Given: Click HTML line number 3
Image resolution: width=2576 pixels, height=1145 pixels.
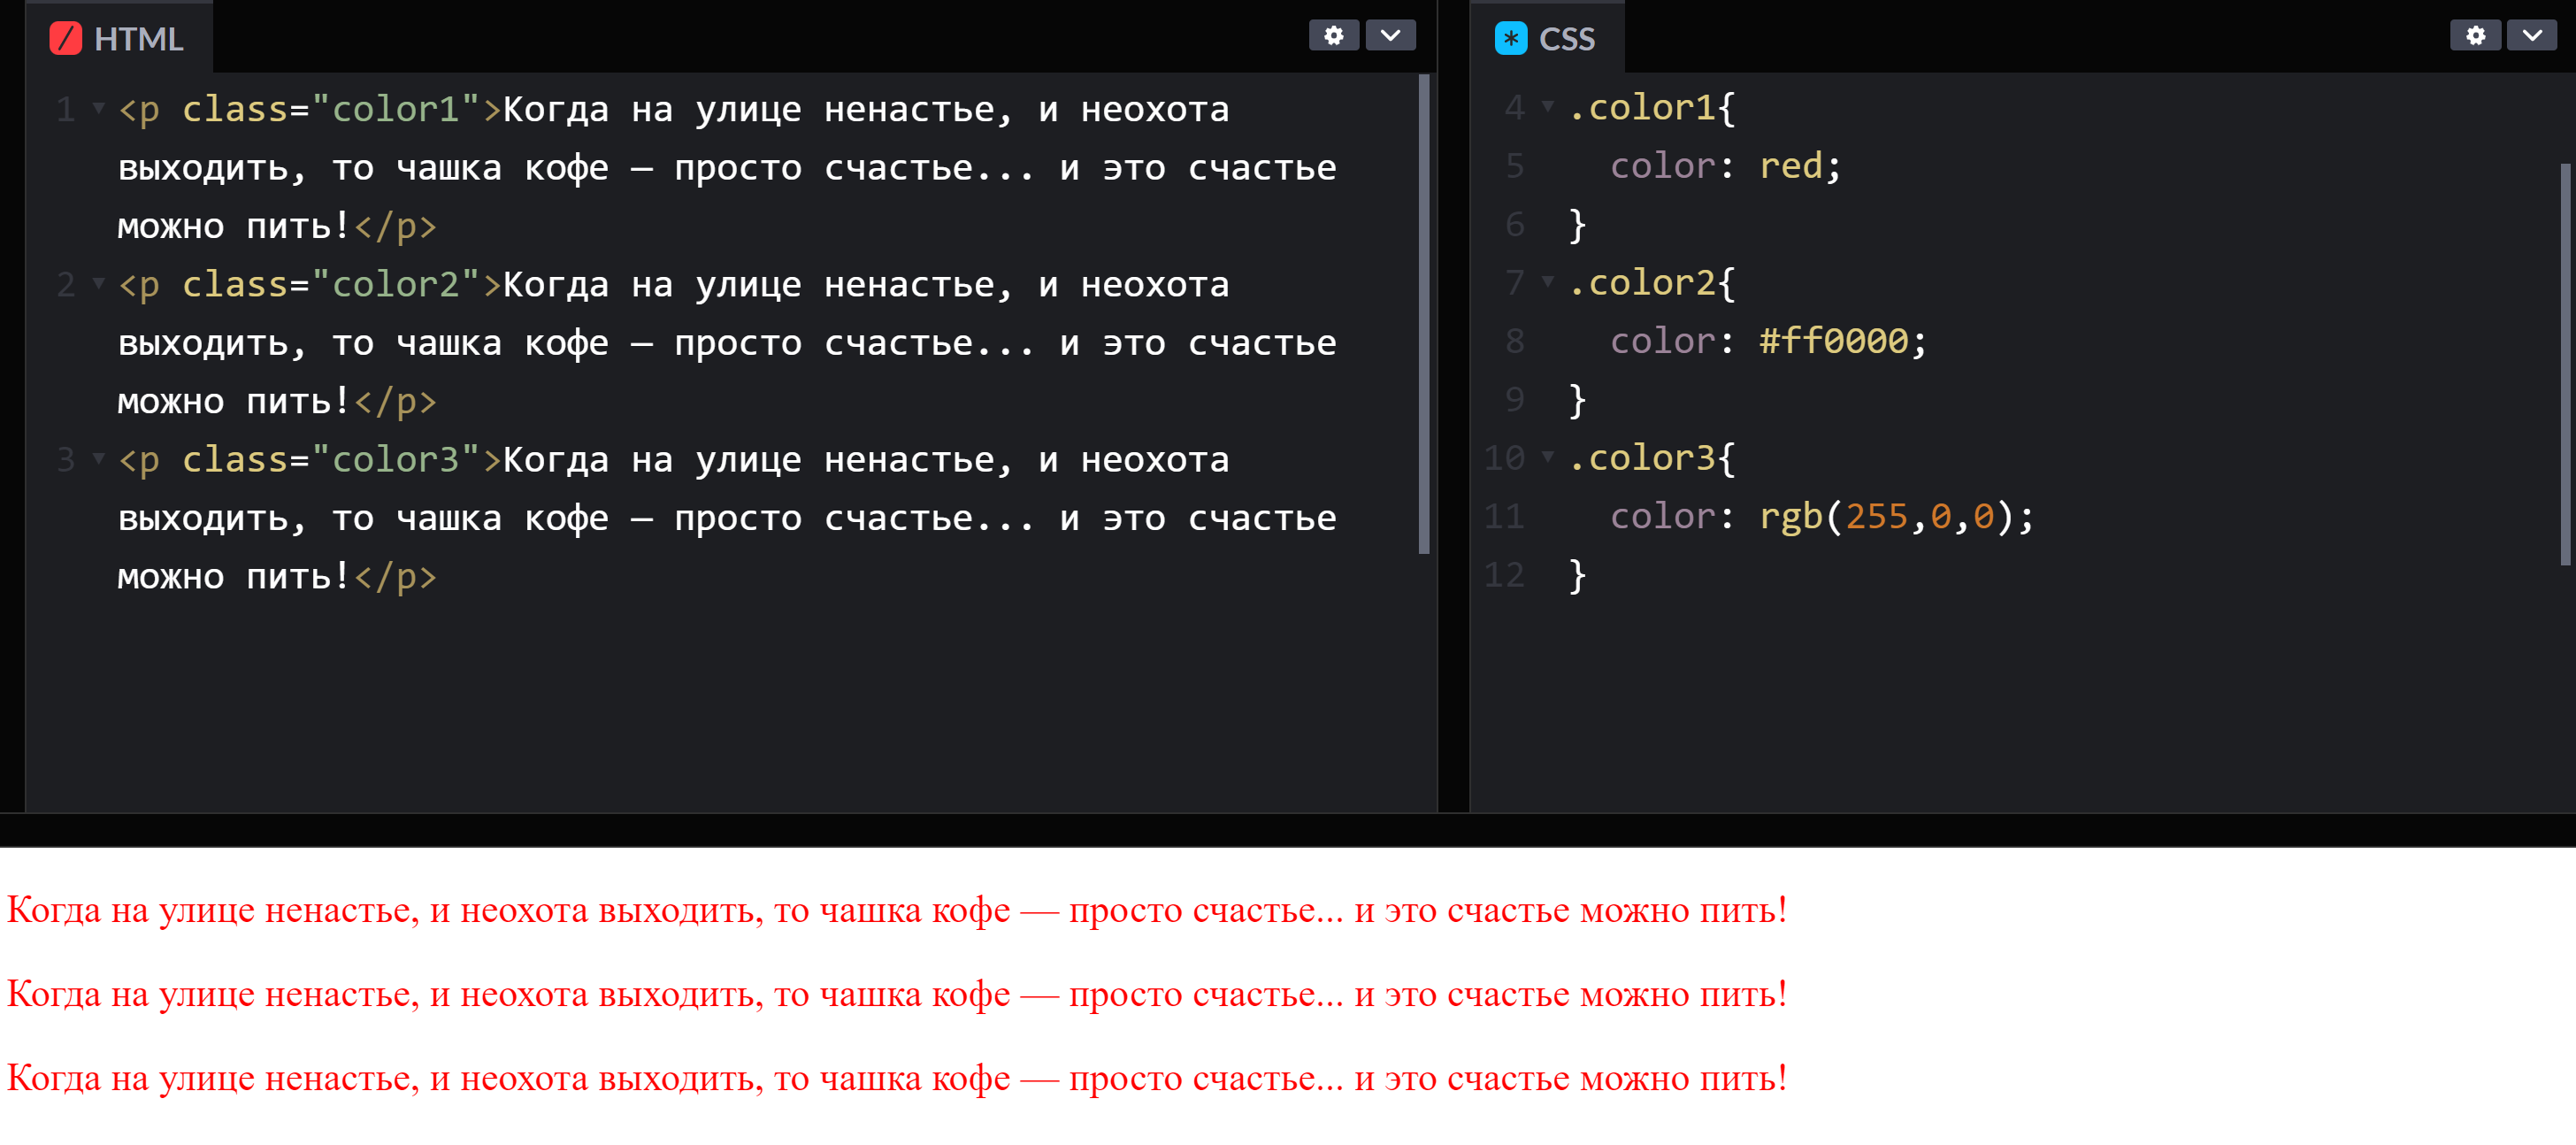Looking at the screenshot, I should (x=66, y=460).
